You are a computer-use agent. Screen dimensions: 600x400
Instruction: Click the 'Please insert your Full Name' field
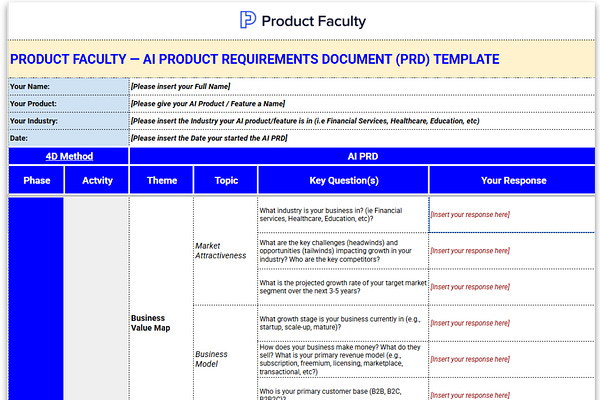tap(362, 87)
